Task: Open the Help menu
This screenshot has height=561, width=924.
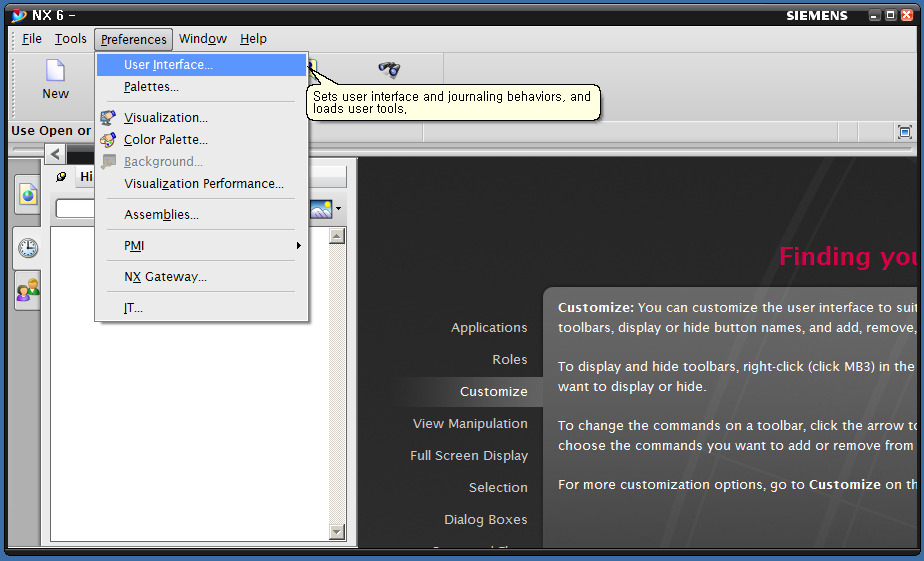Action: click(253, 39)
